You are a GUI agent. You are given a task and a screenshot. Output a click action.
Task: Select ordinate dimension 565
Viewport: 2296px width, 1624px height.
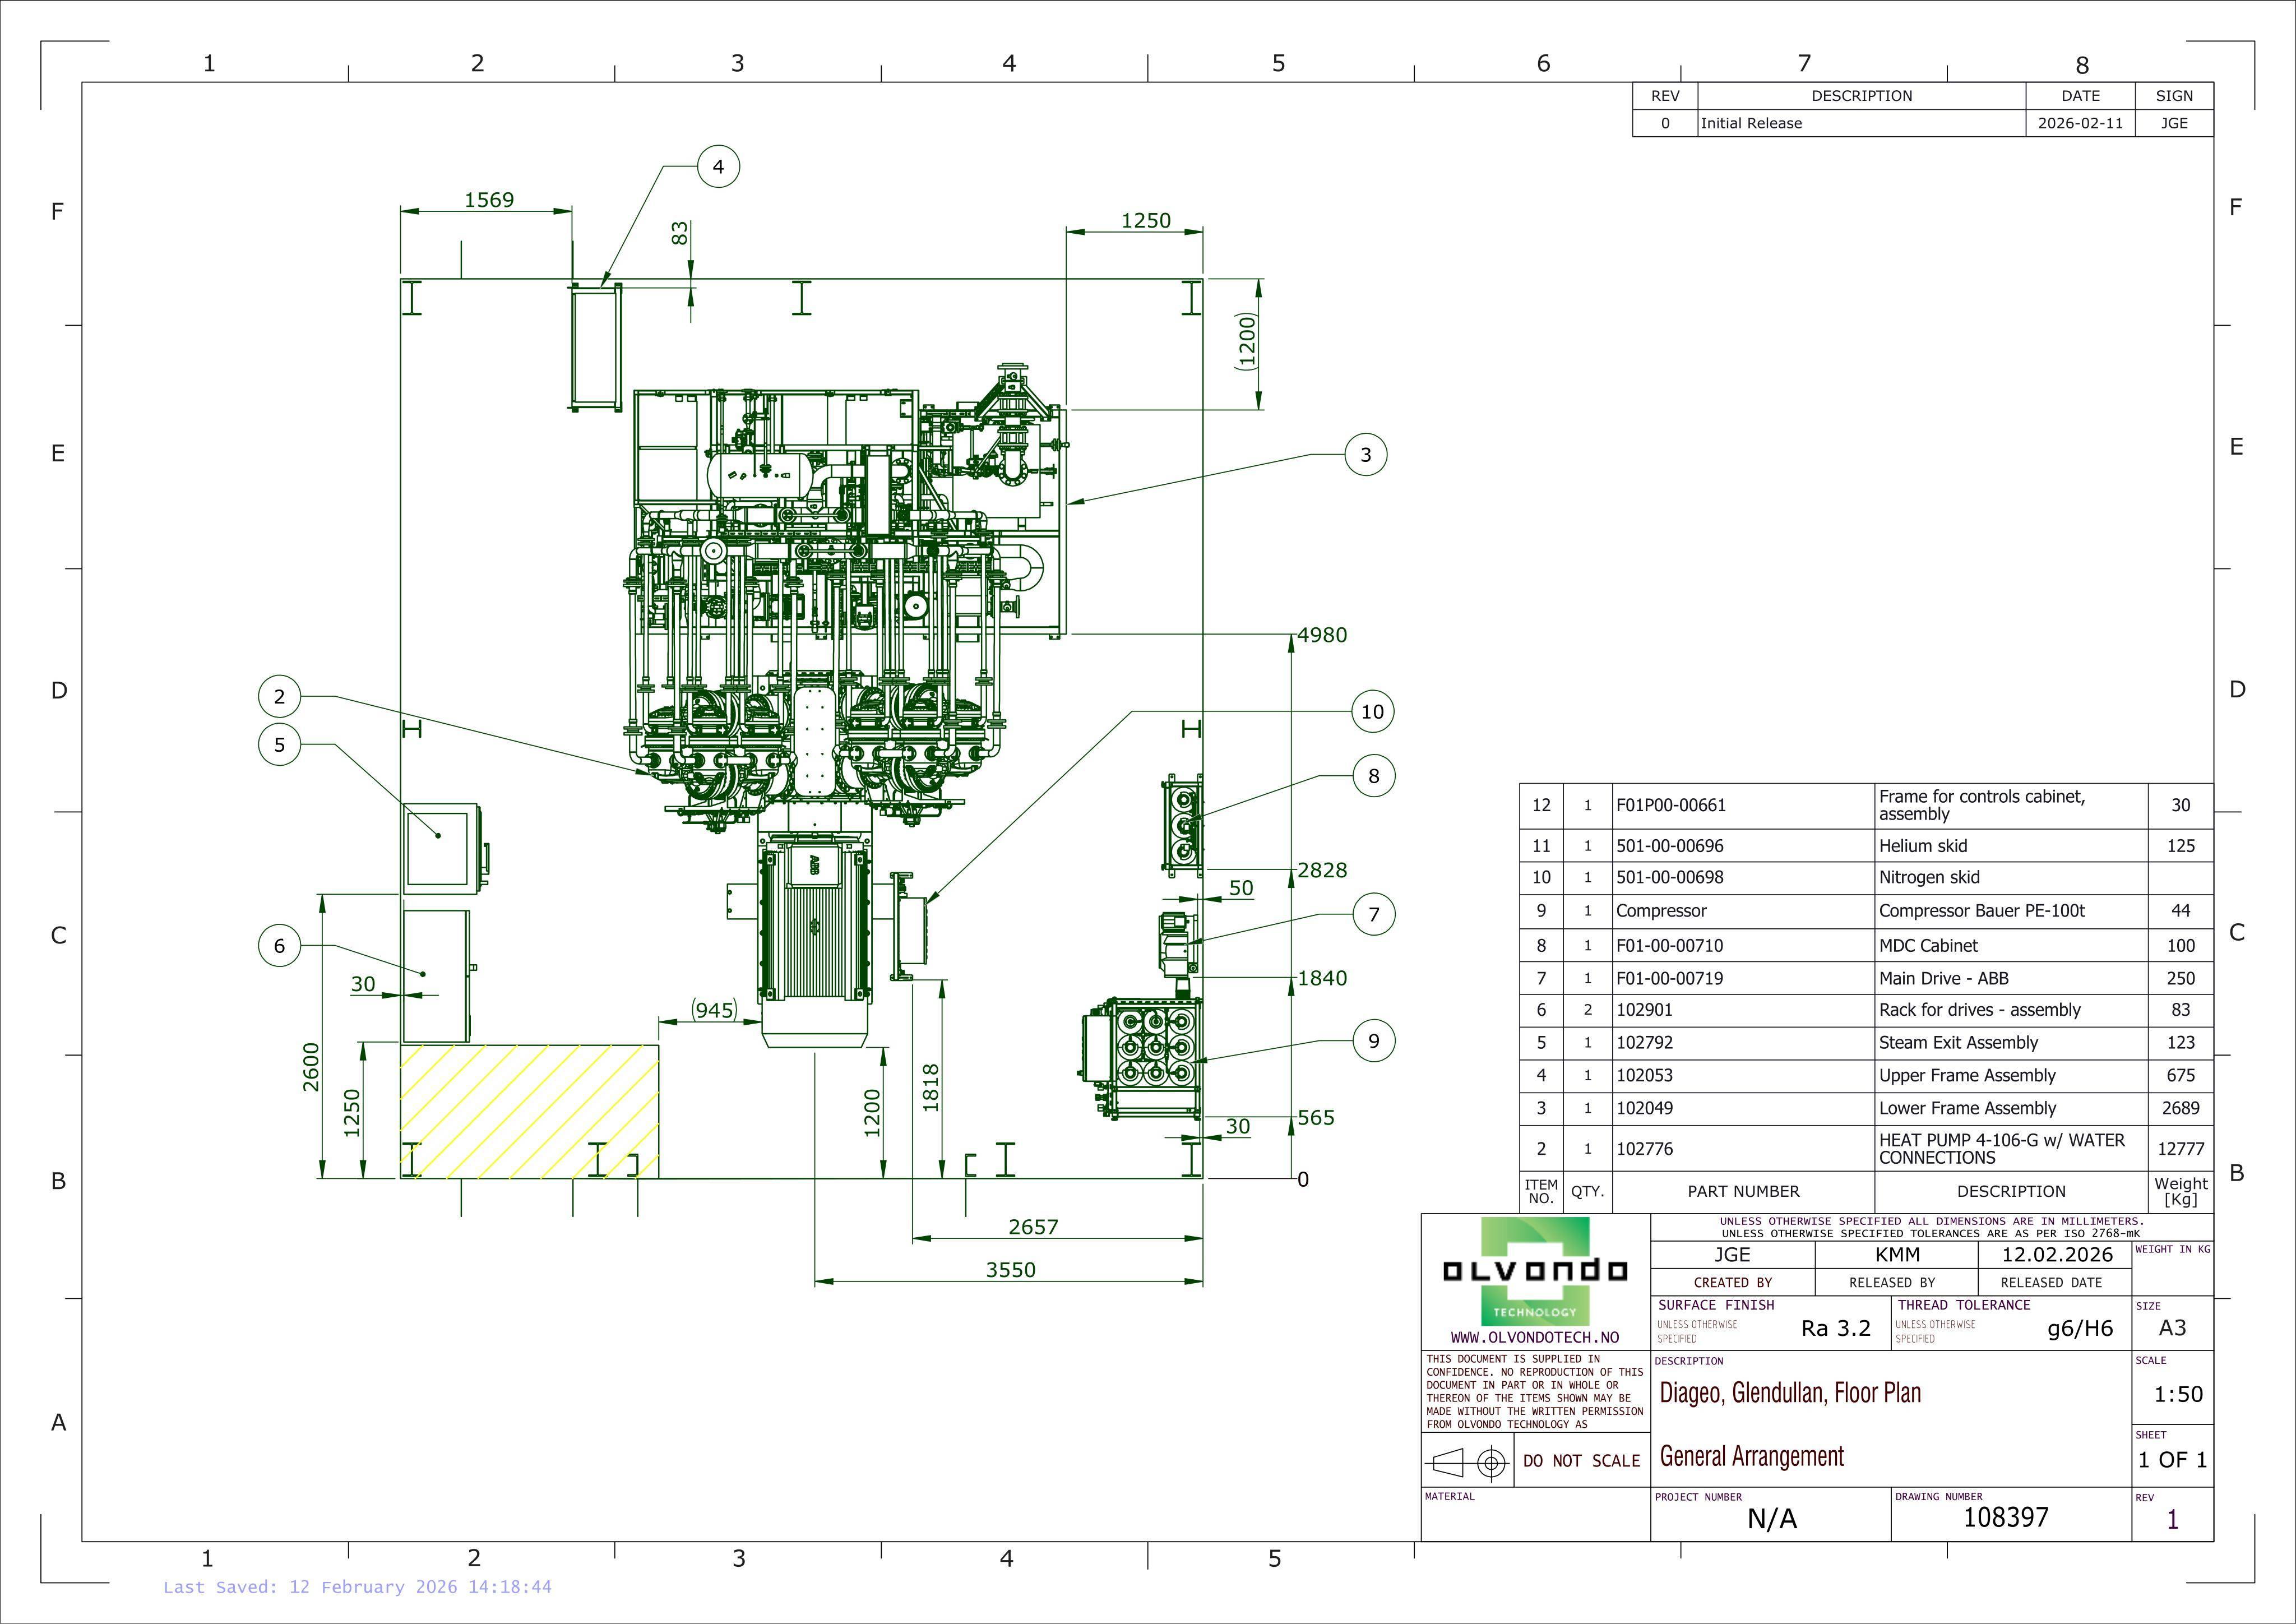pos(1316,1118)
